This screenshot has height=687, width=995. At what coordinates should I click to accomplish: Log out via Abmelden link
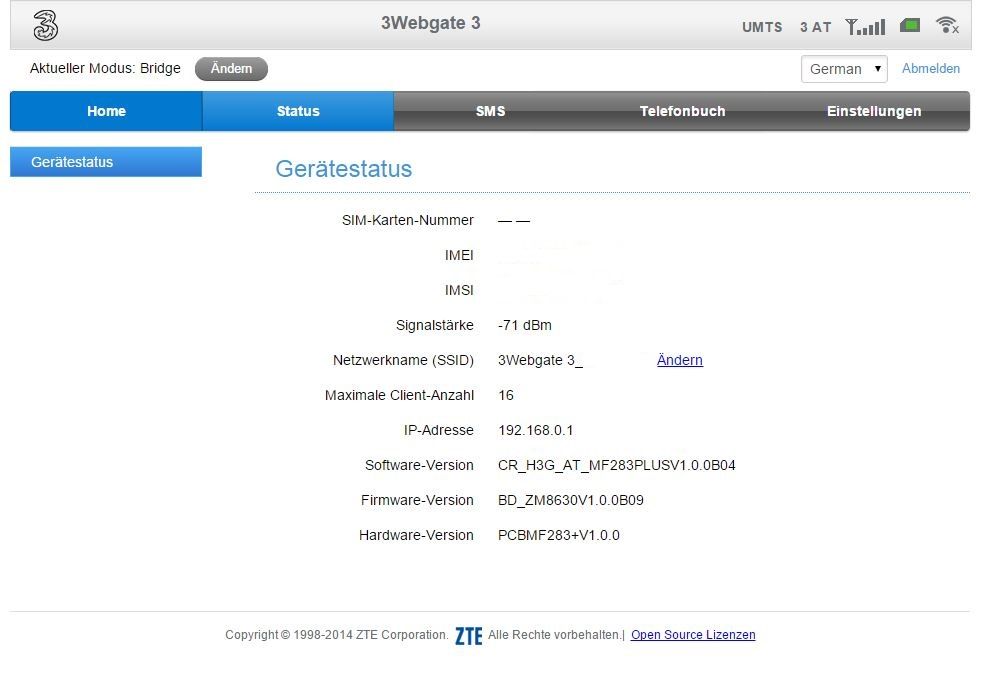(930, 69)
